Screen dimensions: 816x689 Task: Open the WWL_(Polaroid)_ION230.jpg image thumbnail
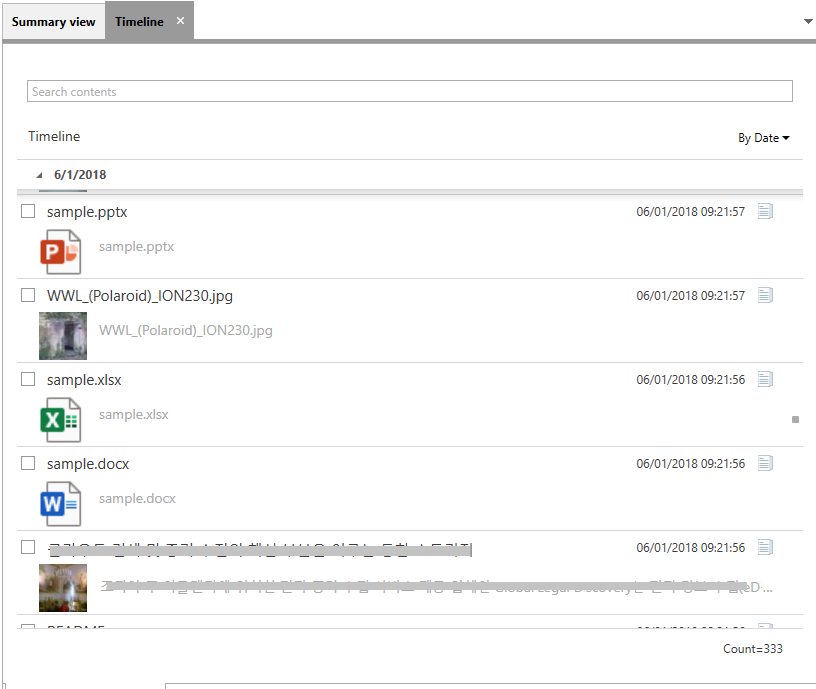pyautogui.click(x=63, y=336)
